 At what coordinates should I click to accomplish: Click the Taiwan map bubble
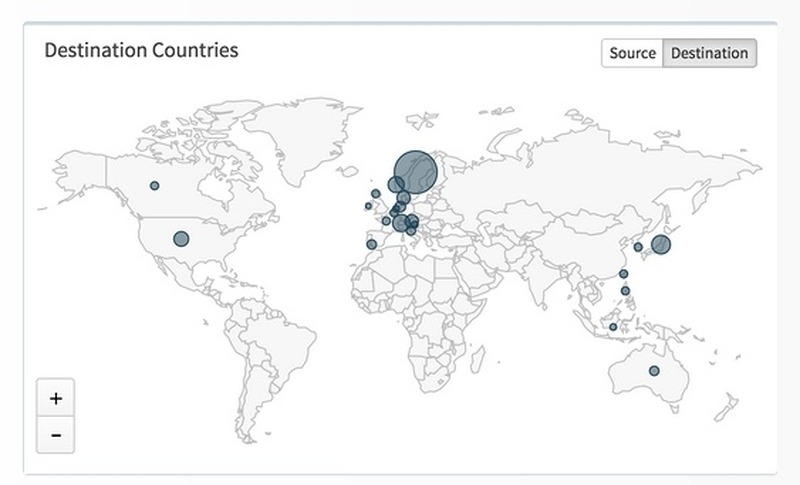[x=623, y=273]
